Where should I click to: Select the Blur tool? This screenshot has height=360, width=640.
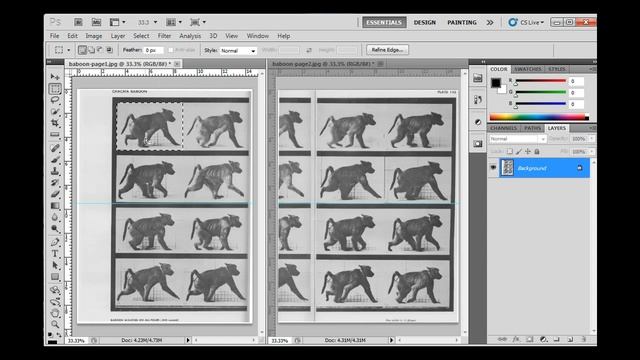click(55, 217)
